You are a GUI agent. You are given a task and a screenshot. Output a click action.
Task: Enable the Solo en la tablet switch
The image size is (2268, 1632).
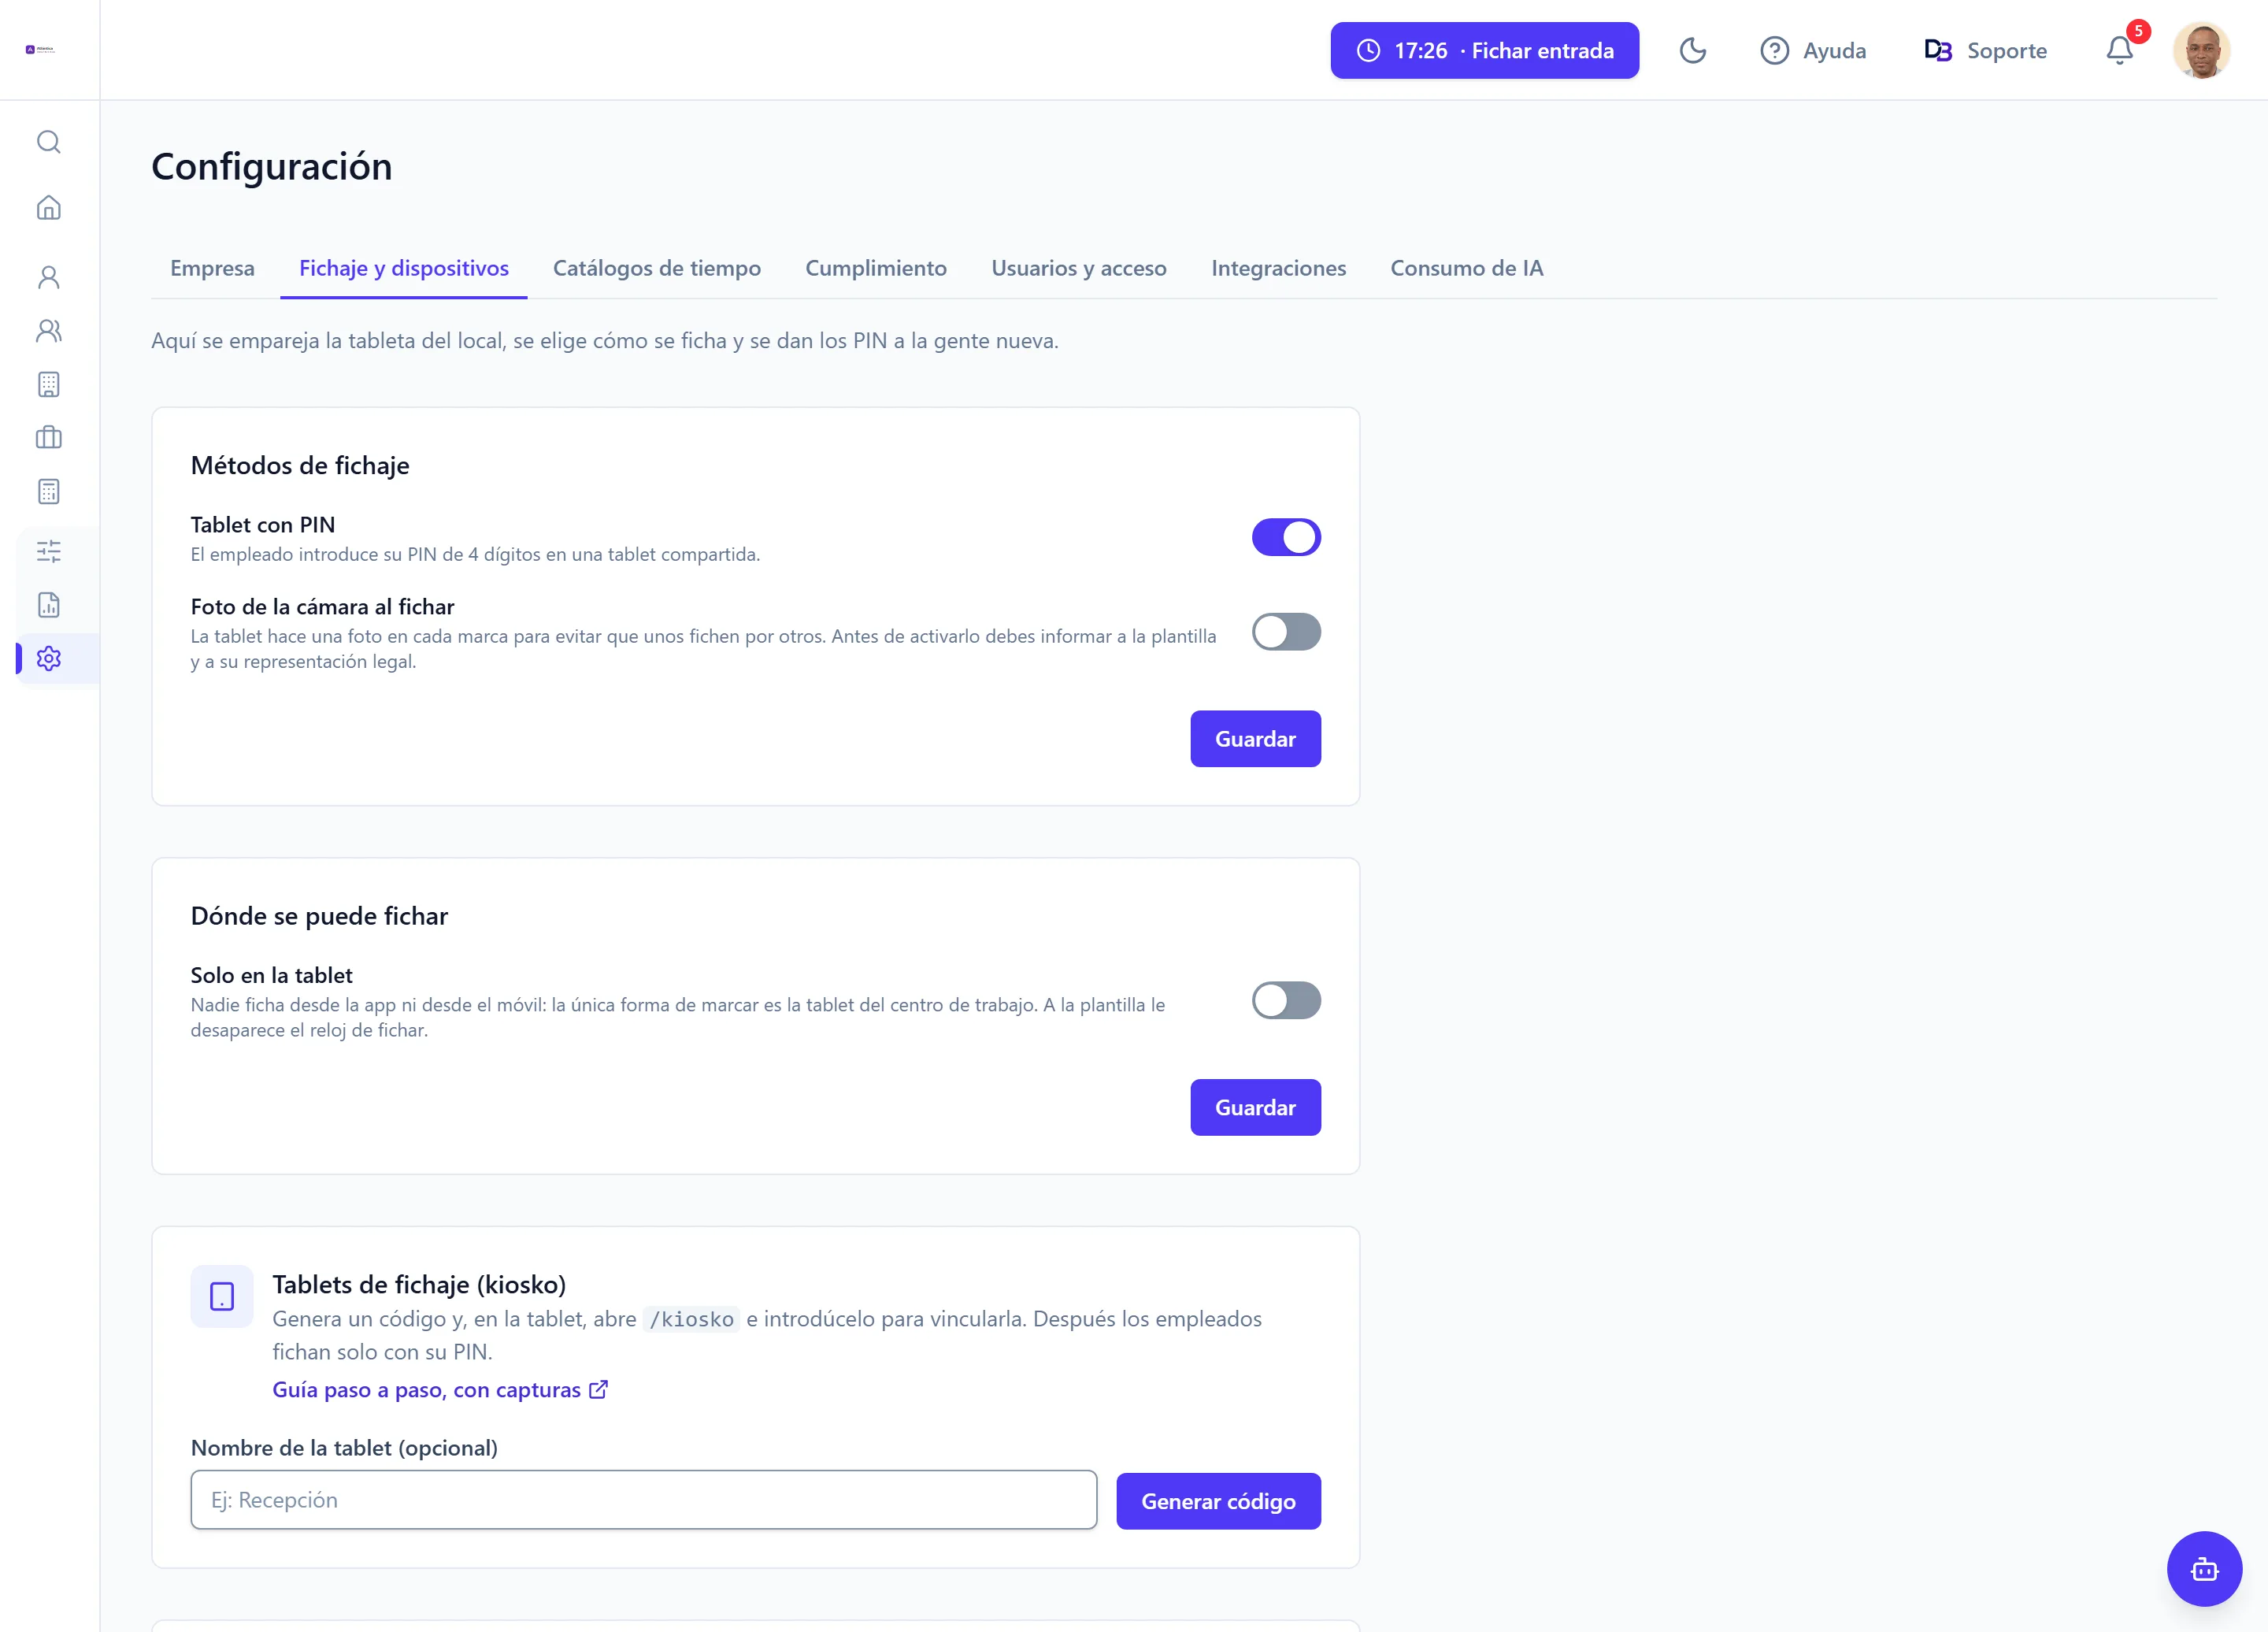(x=1286, y=1000)
